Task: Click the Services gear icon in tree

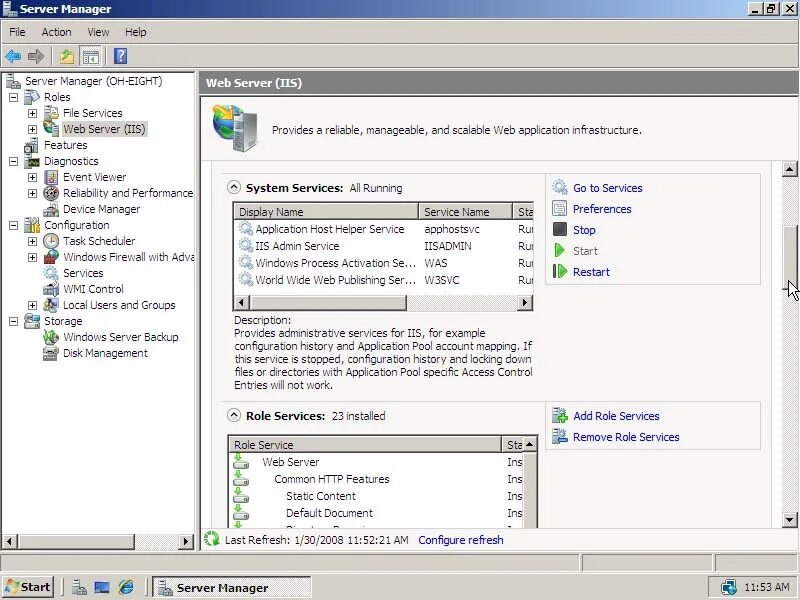Action: click(51, 273)
